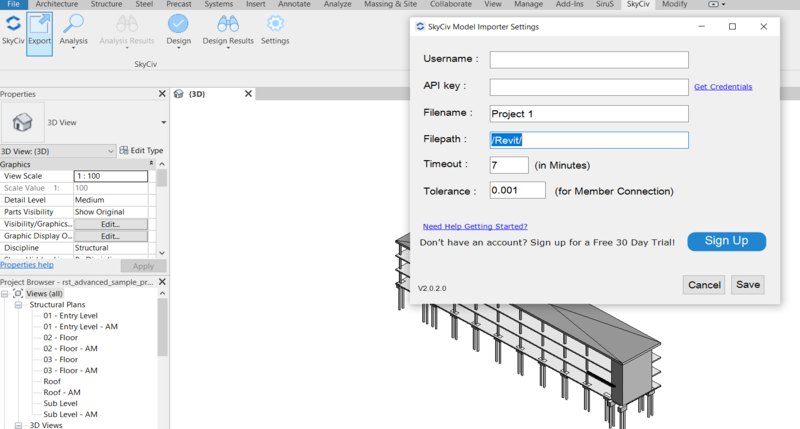Open the Properties help link
The height and width of the screenshot is (429, 800).
click(x=27, y=265)
